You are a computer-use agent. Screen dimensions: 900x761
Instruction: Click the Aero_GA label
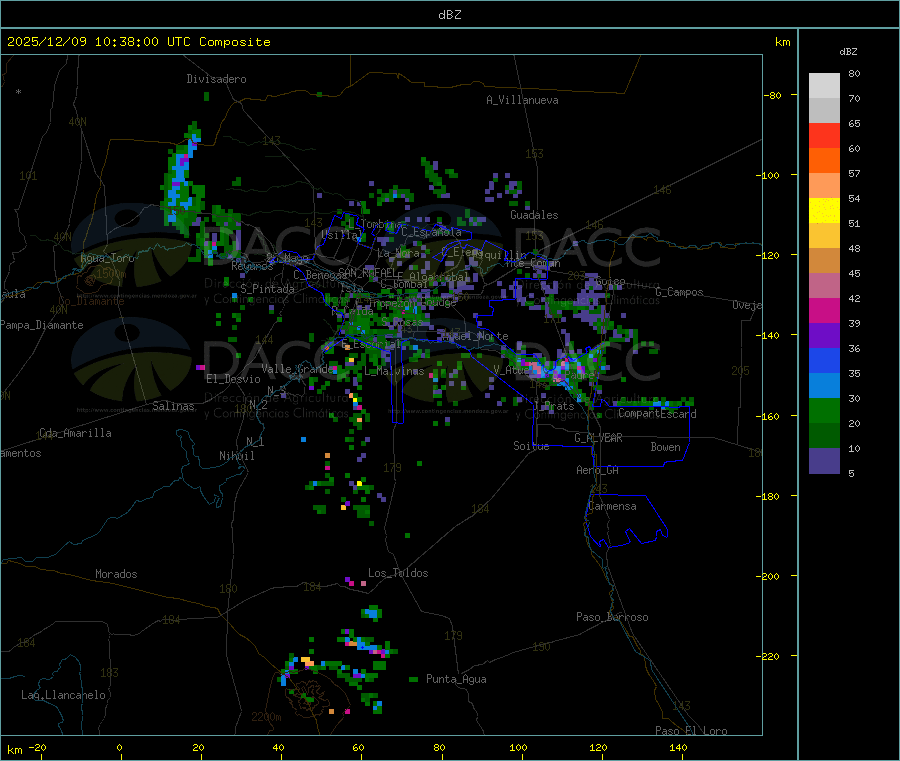(x=598, y=470)
